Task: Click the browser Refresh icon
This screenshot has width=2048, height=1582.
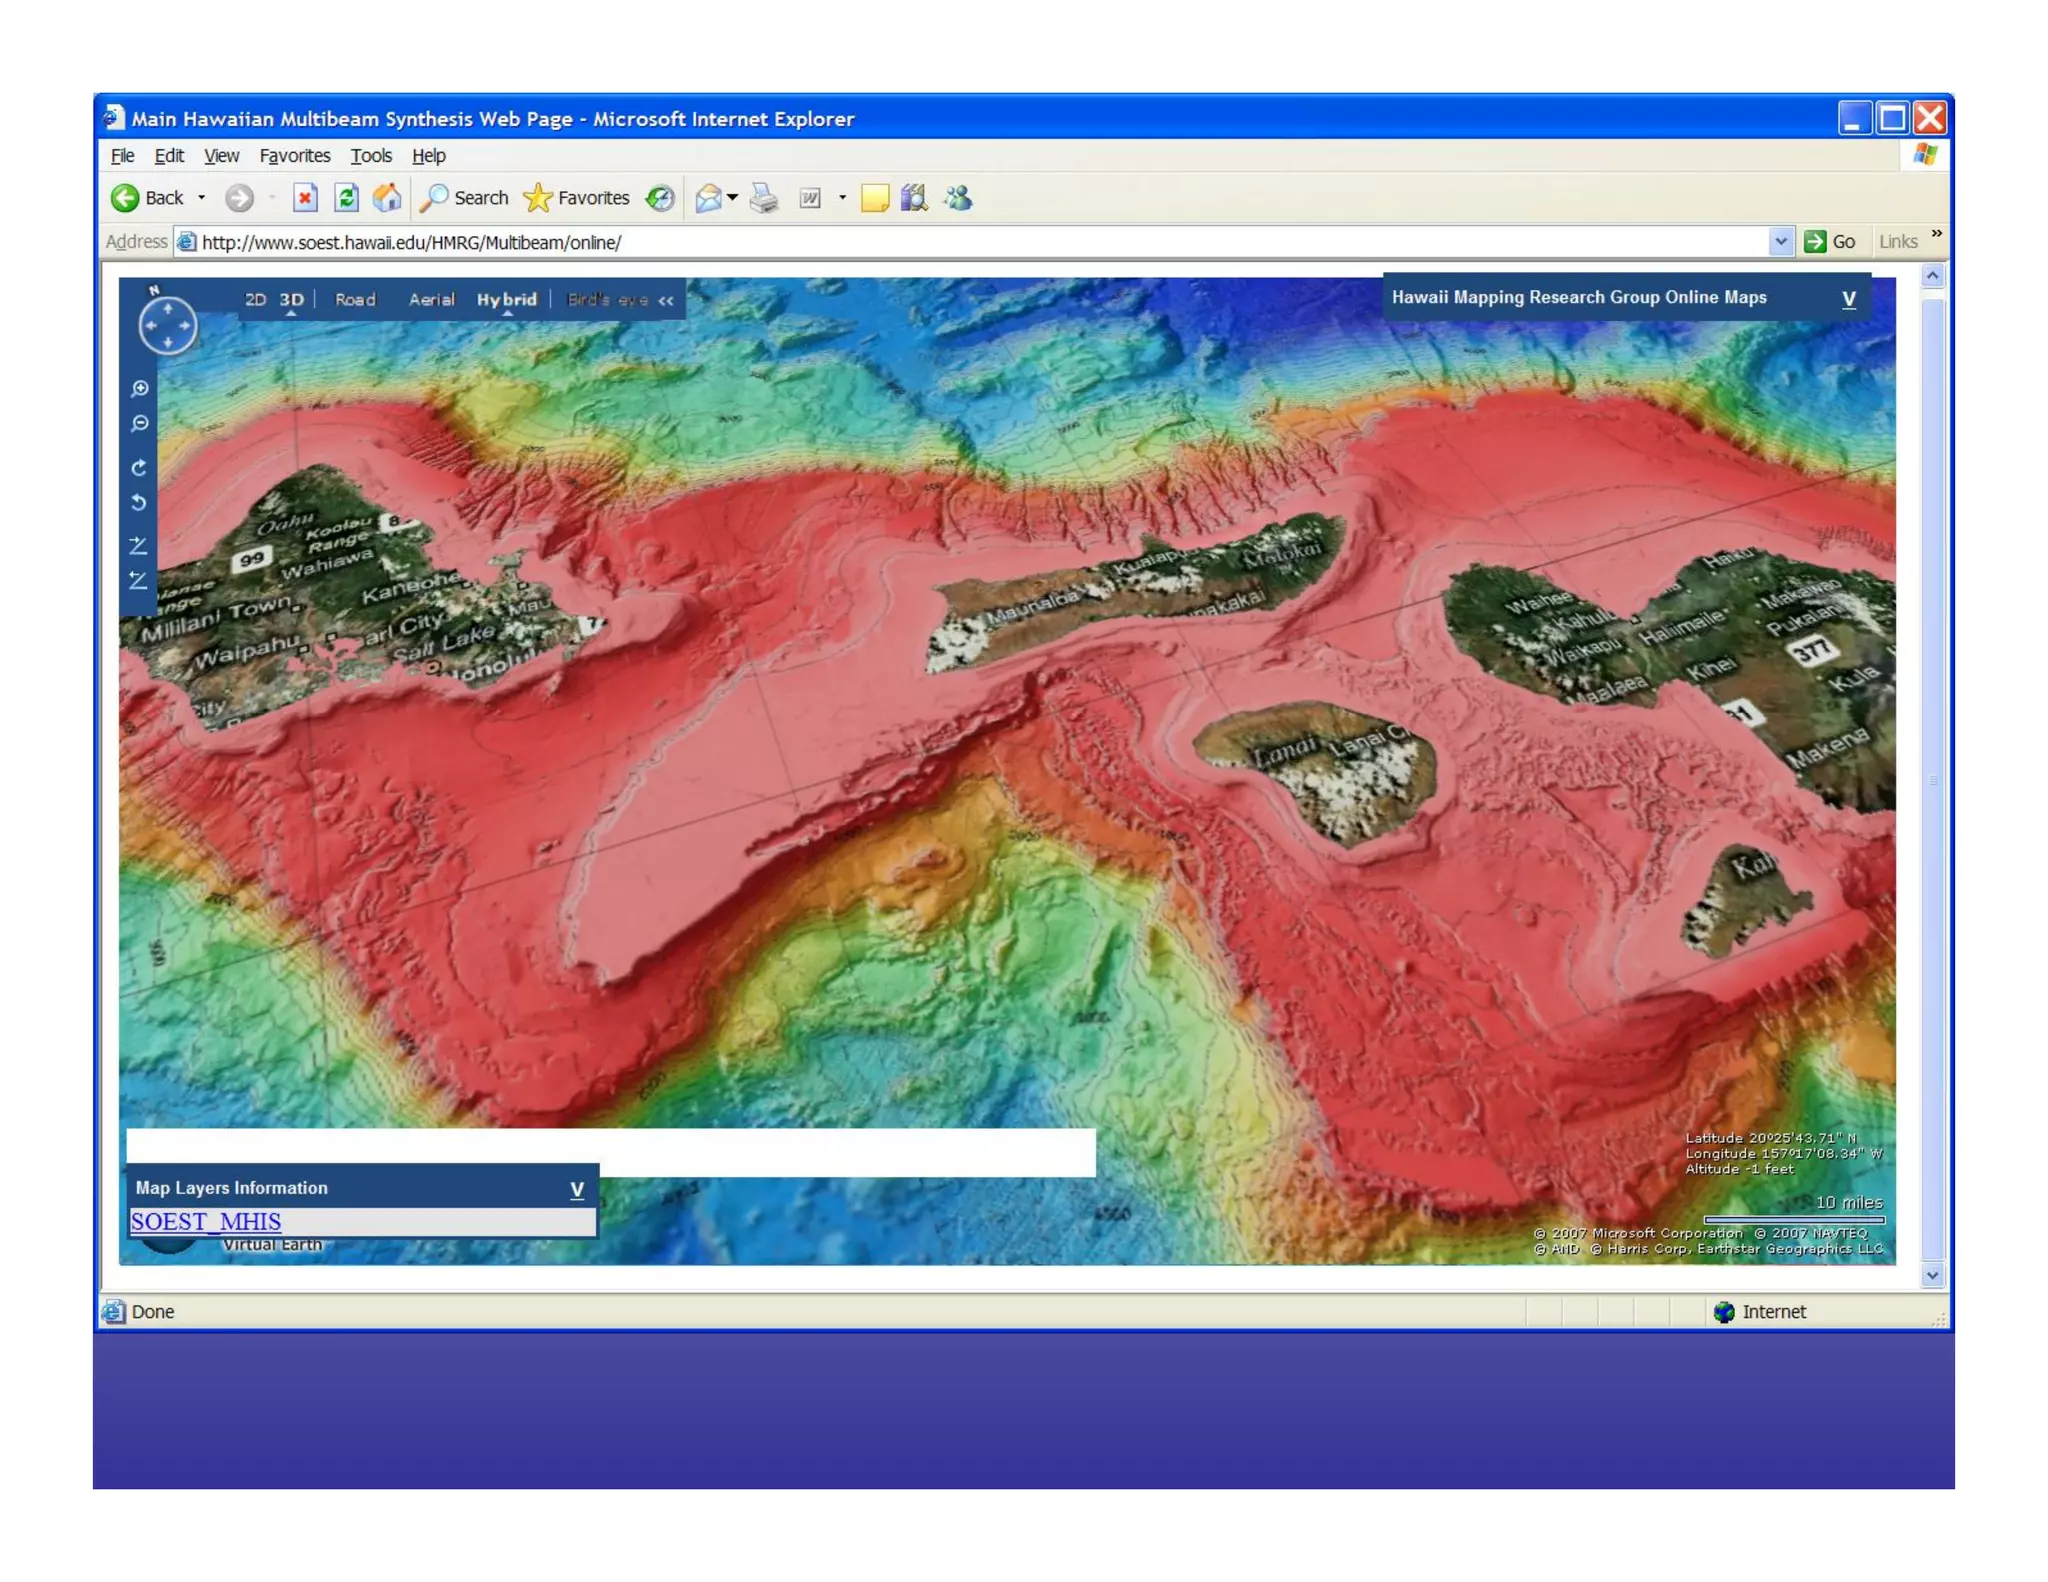Action: [x=346, y=198]
